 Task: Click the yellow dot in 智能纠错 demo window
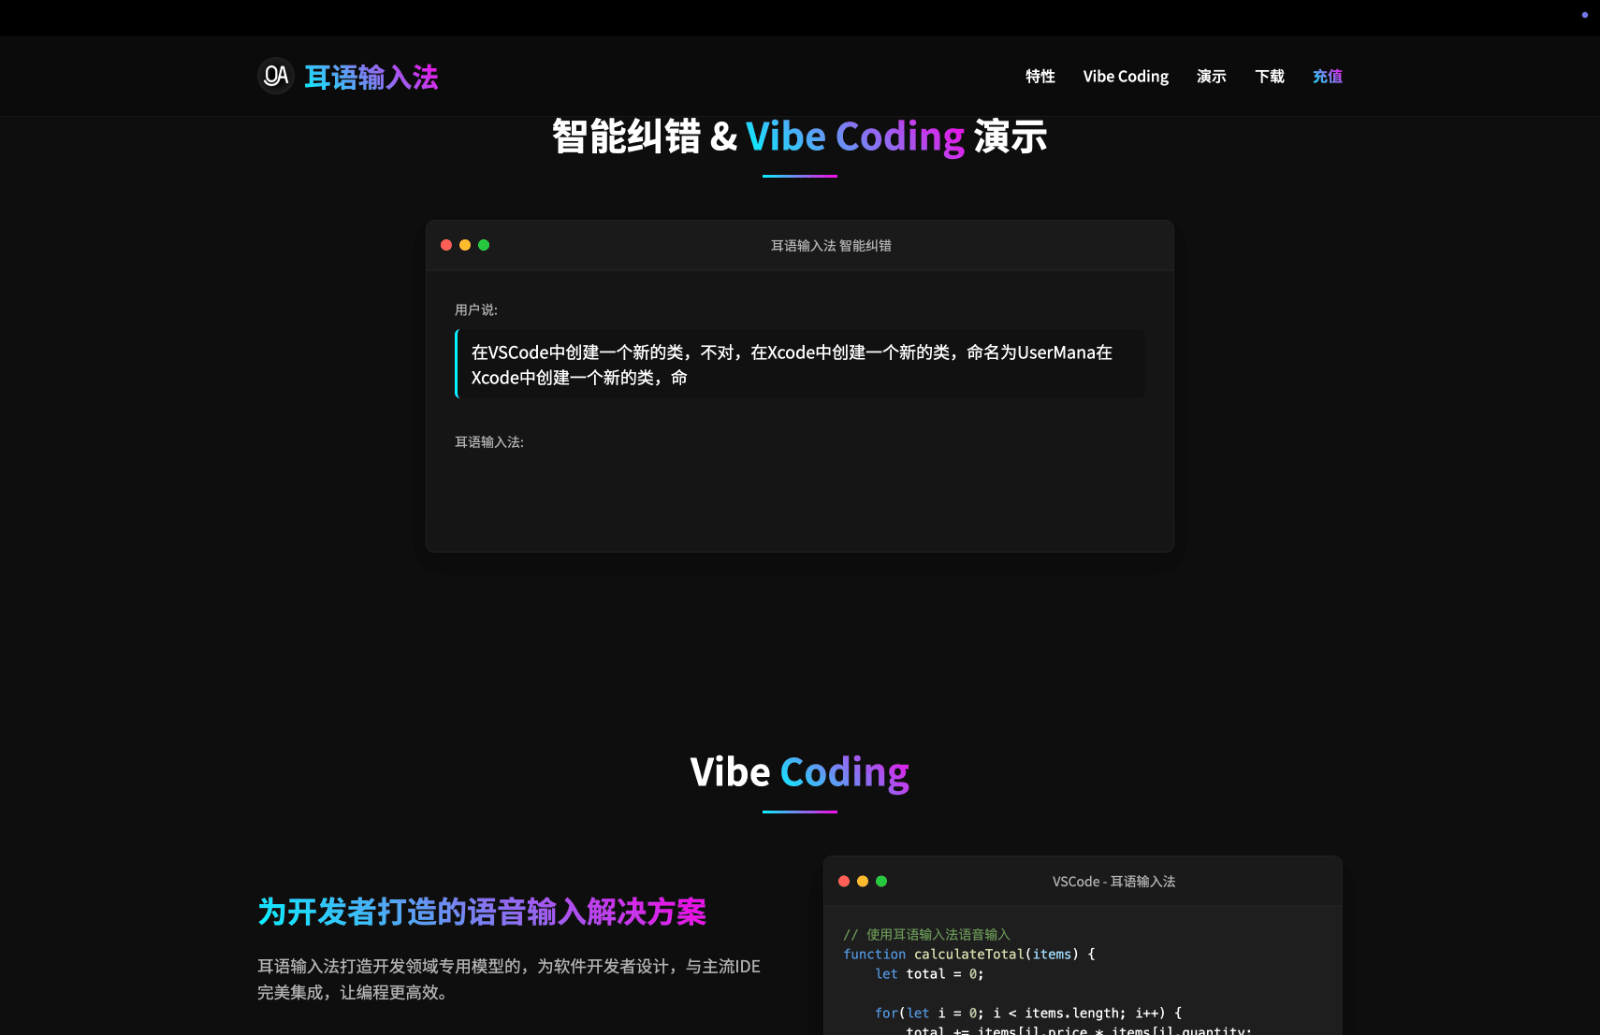pos(465,245)
